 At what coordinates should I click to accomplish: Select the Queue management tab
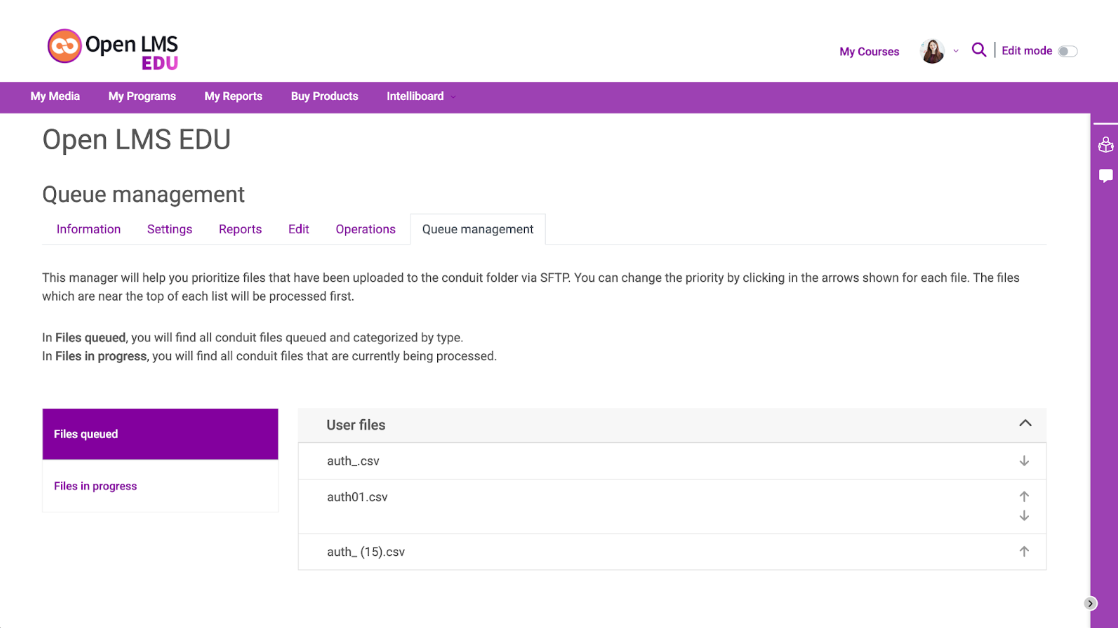pyautogui.click(x=478, y=230)
